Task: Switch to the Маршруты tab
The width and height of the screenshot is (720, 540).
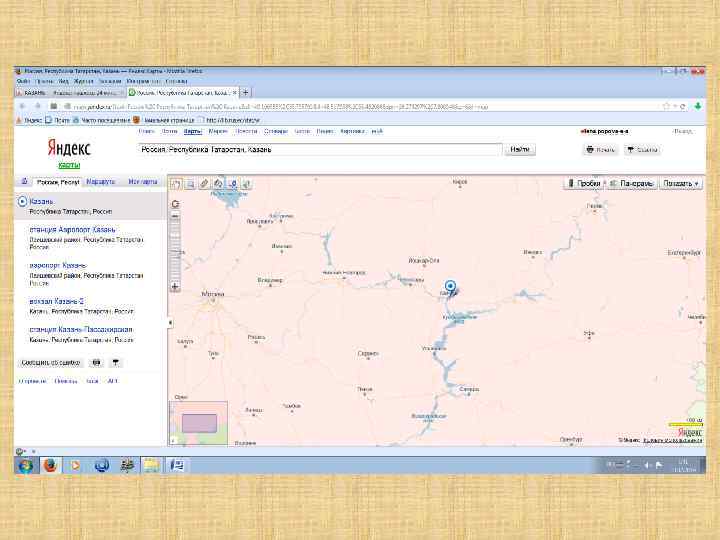Action: [101, 182]
